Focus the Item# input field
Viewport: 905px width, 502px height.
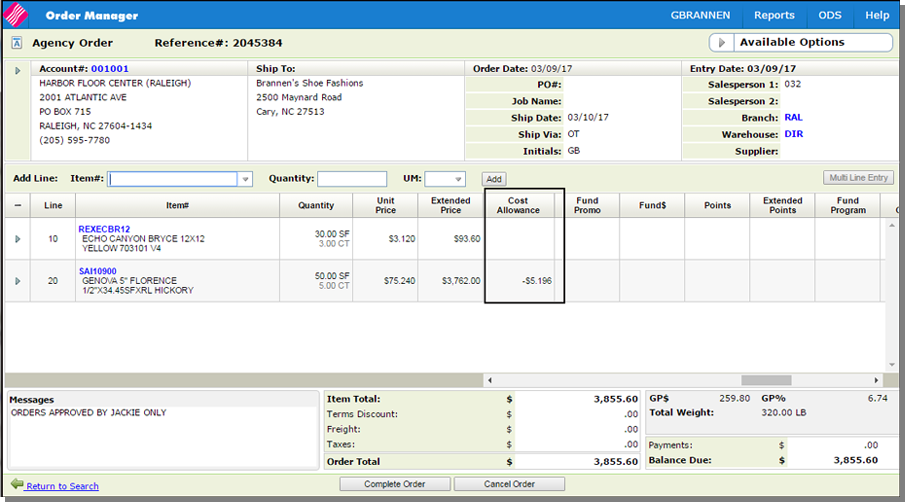(173, 179)
